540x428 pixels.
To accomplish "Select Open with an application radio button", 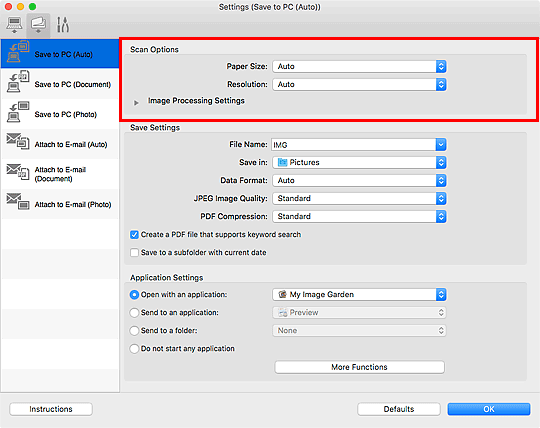I will (x=134, y=295).
